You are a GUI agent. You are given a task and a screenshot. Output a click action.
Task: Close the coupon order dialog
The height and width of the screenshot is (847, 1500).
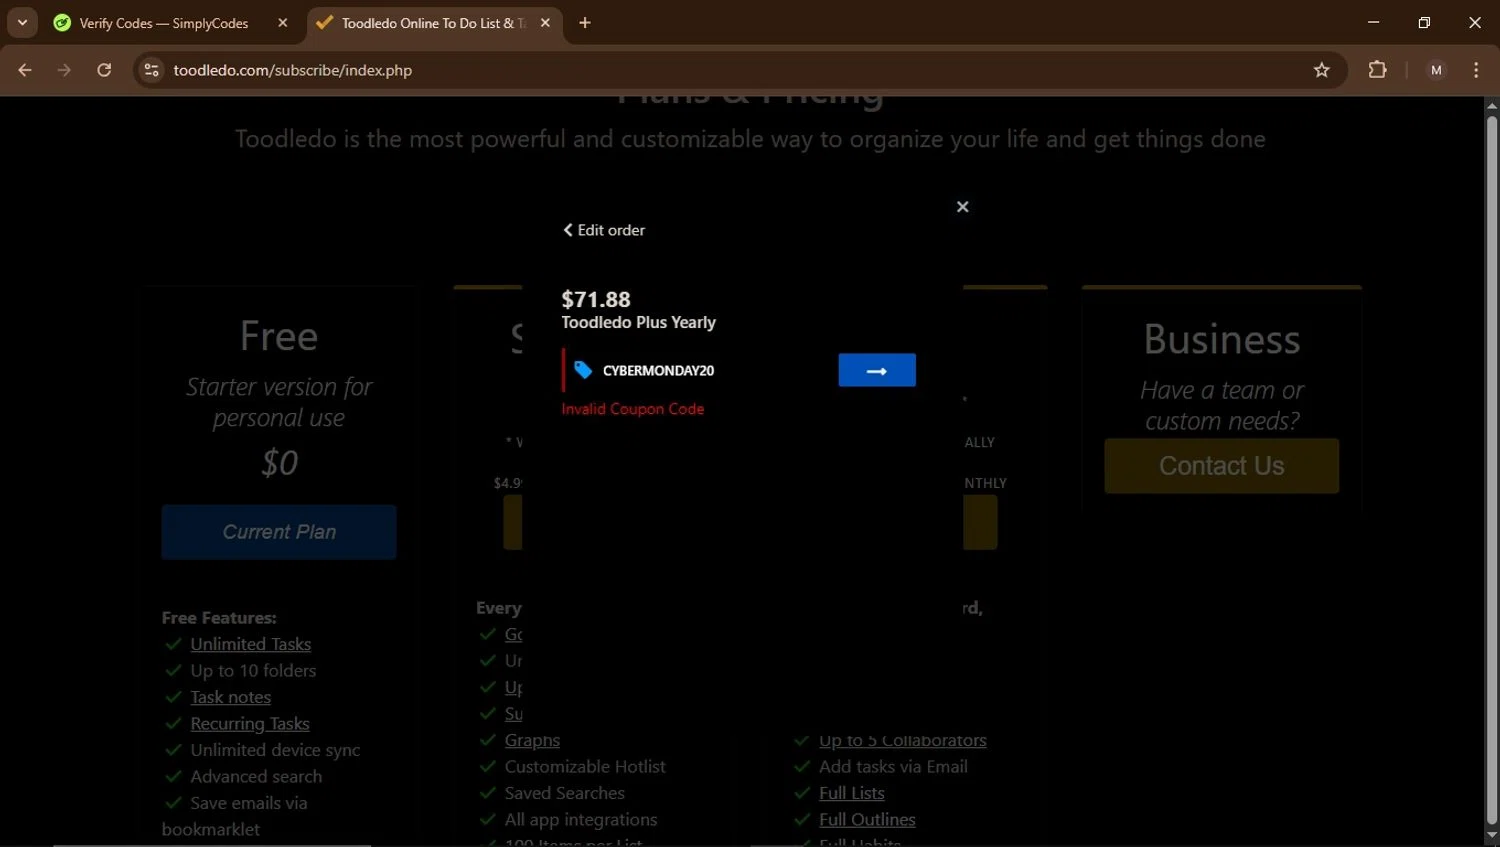(x=963, y=207)
